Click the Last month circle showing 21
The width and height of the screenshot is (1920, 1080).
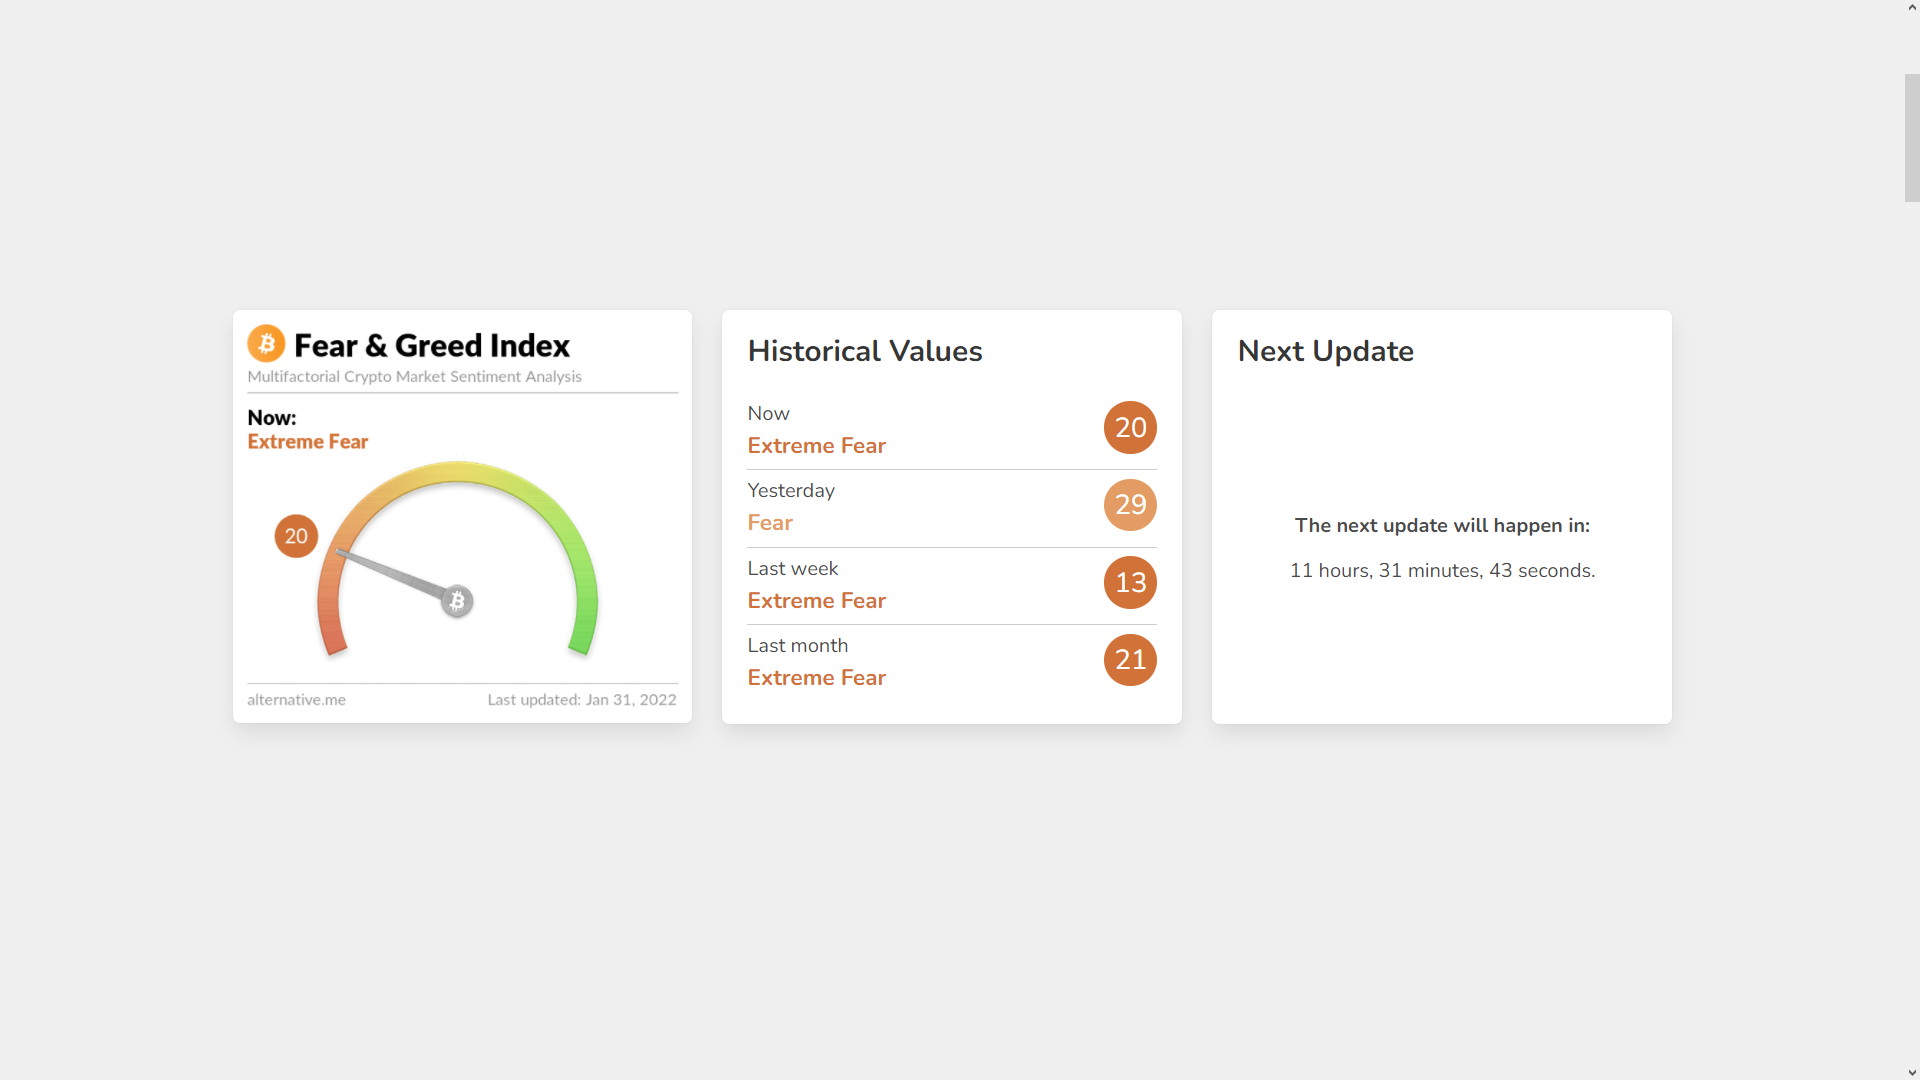tap(1130, 660)
